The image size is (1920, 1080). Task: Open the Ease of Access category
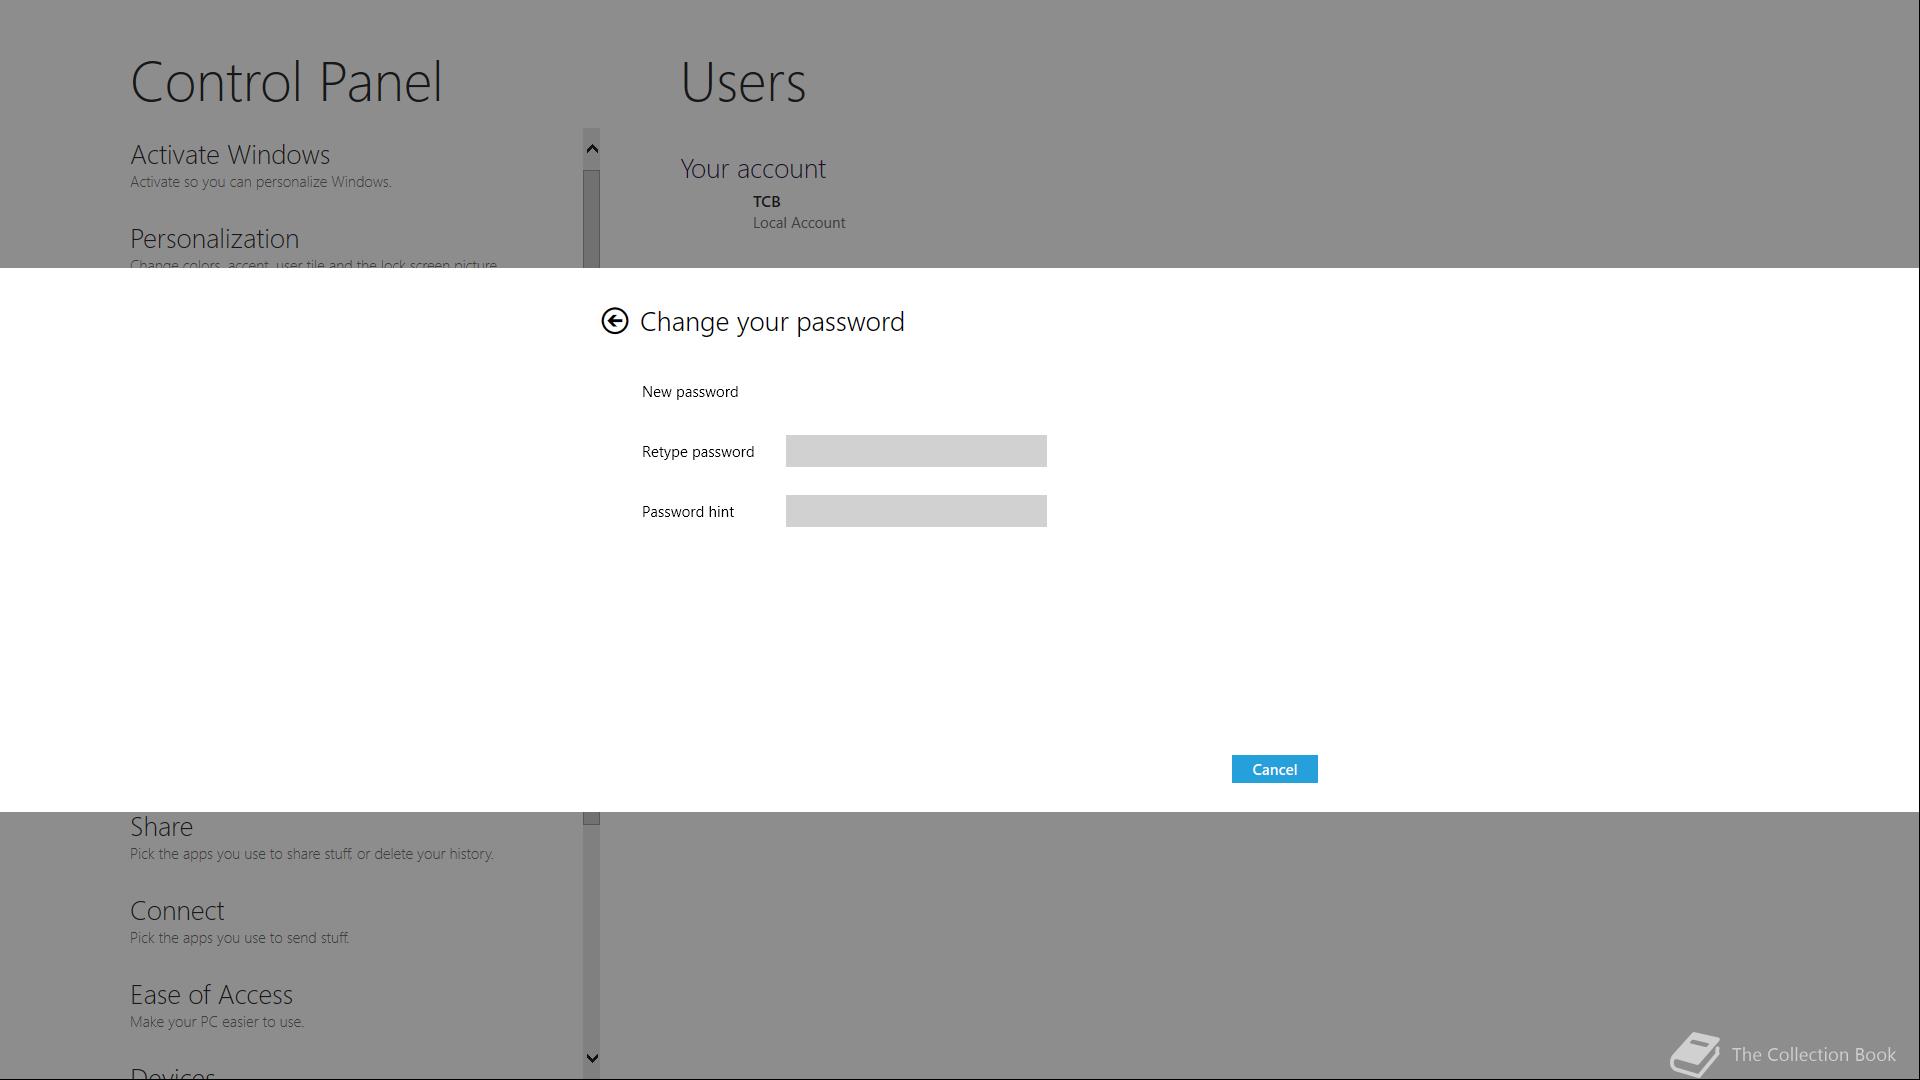(211, 995)
